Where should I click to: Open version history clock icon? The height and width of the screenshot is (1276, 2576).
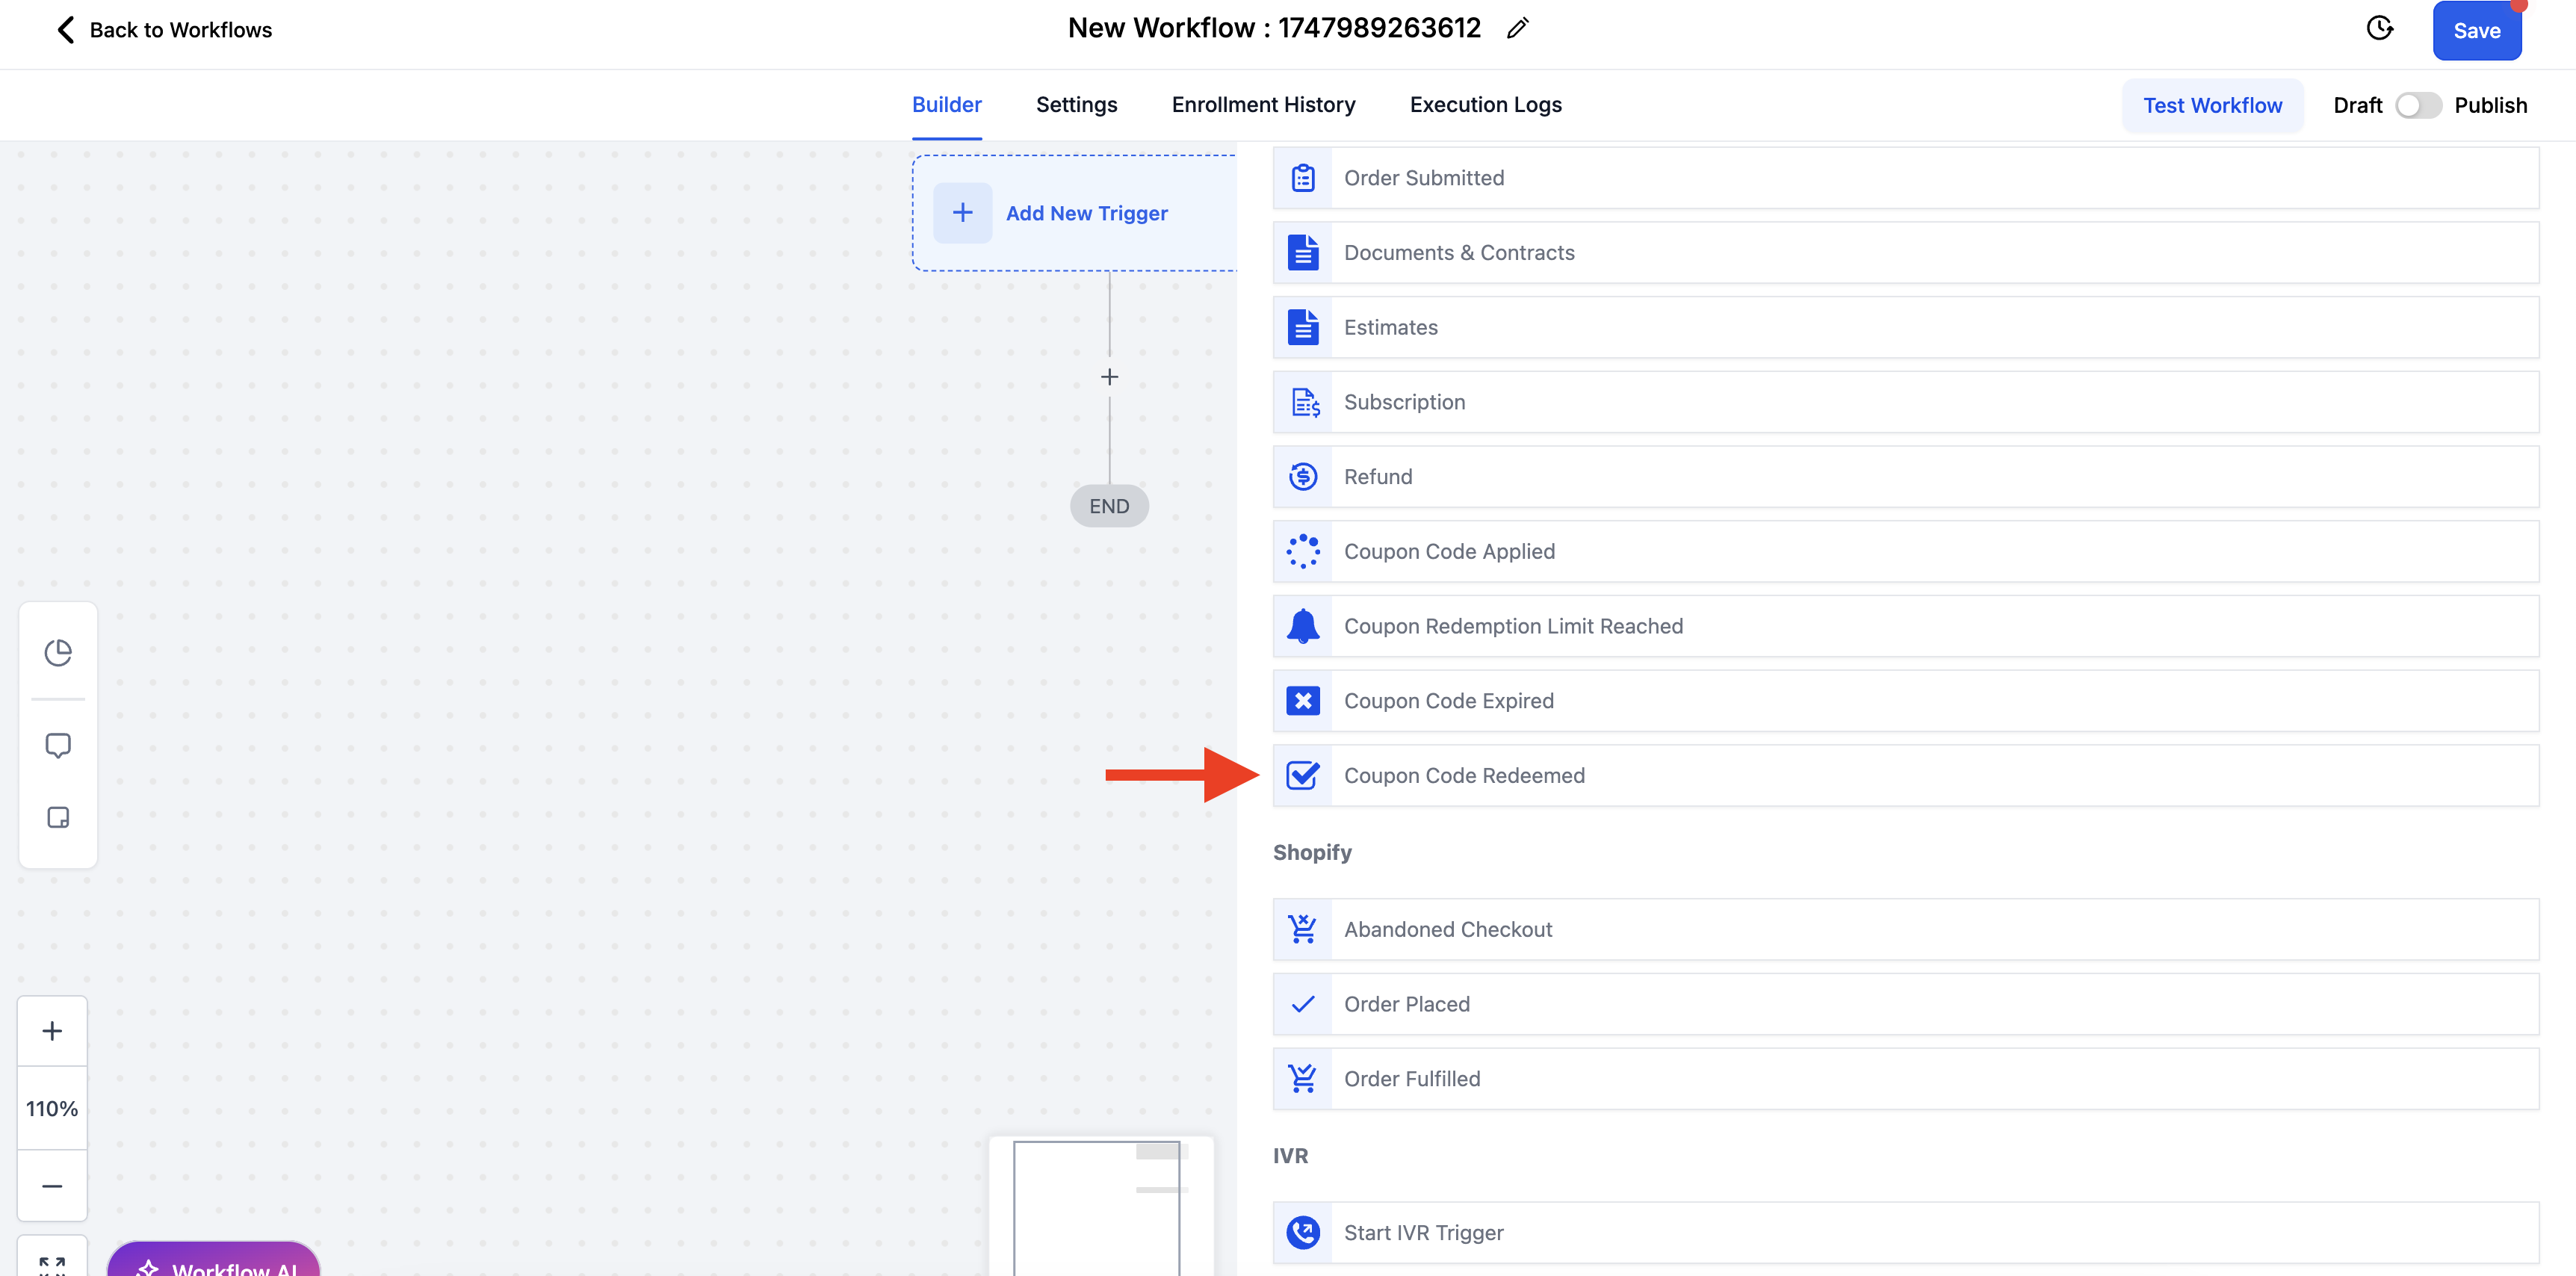pyautogui.click(x=2379, y=29)
